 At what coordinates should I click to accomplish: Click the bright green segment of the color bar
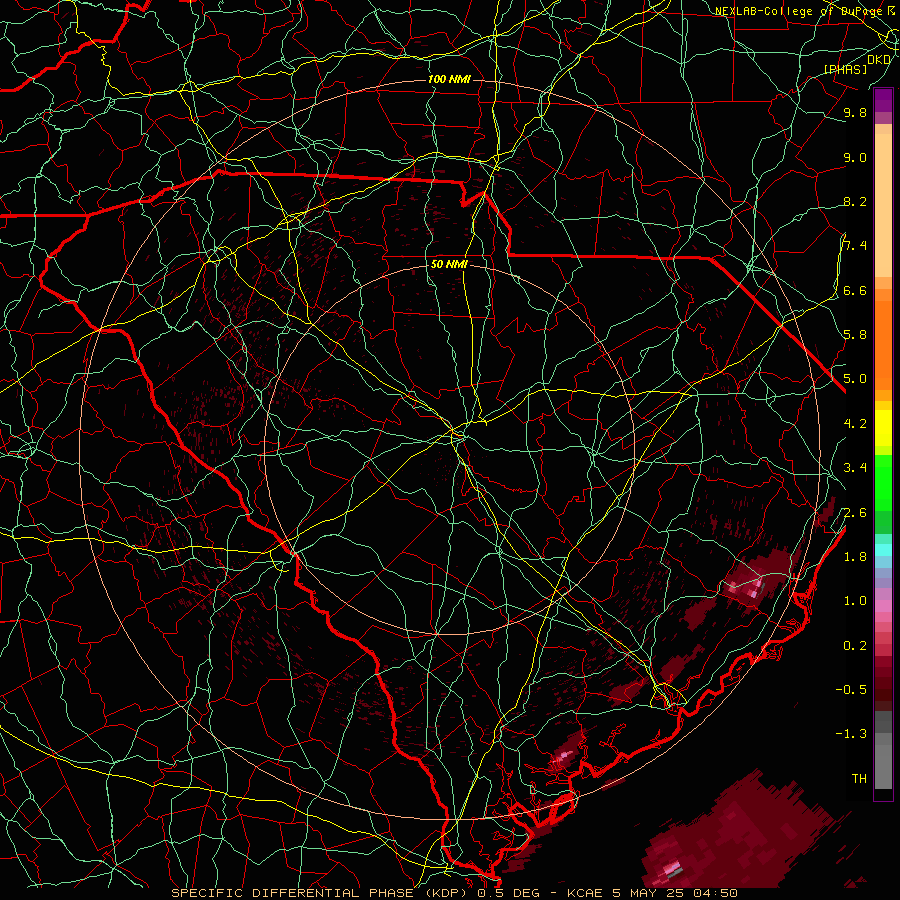[x=883, y=482]
